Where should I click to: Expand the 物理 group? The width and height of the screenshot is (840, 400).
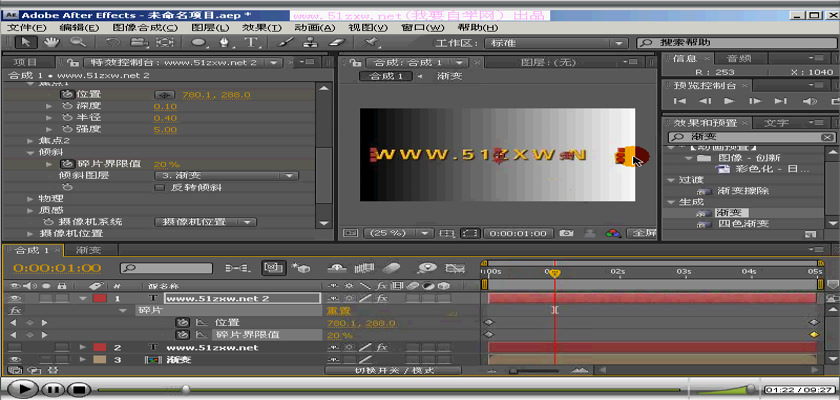(30, 199)
